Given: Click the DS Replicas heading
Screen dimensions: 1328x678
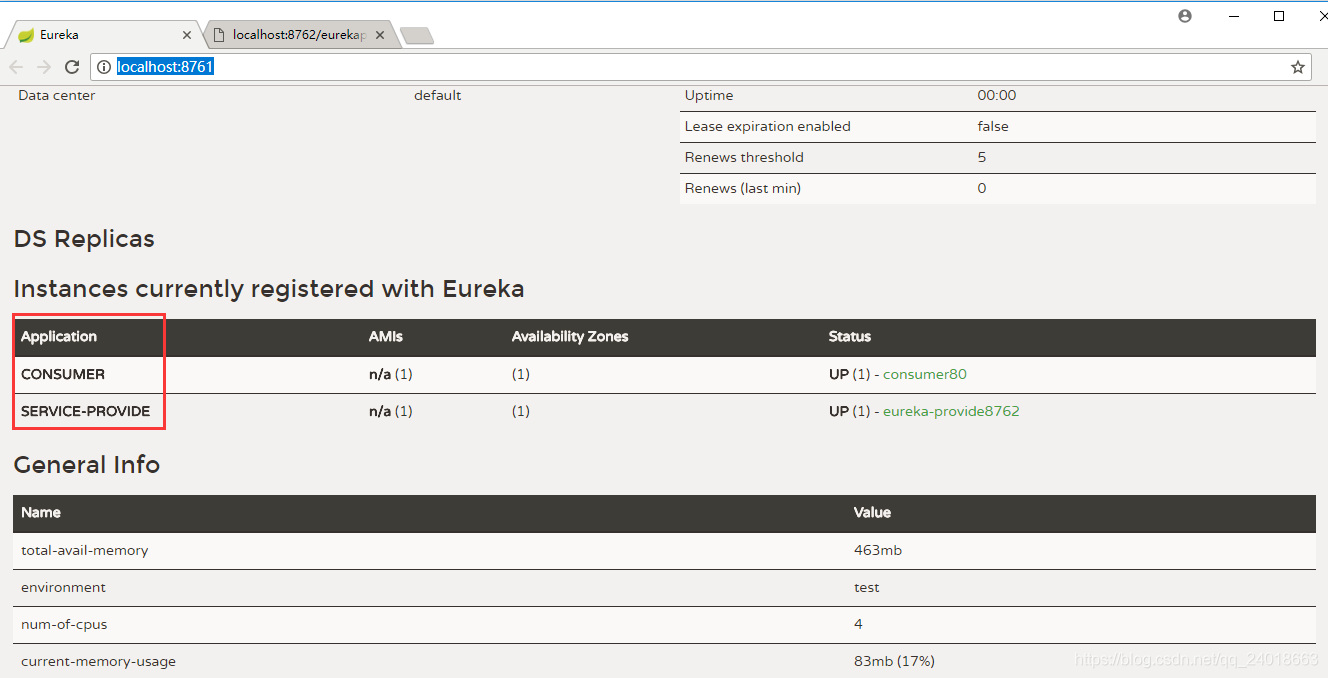Looking at the screenshot, I should 84,239.
